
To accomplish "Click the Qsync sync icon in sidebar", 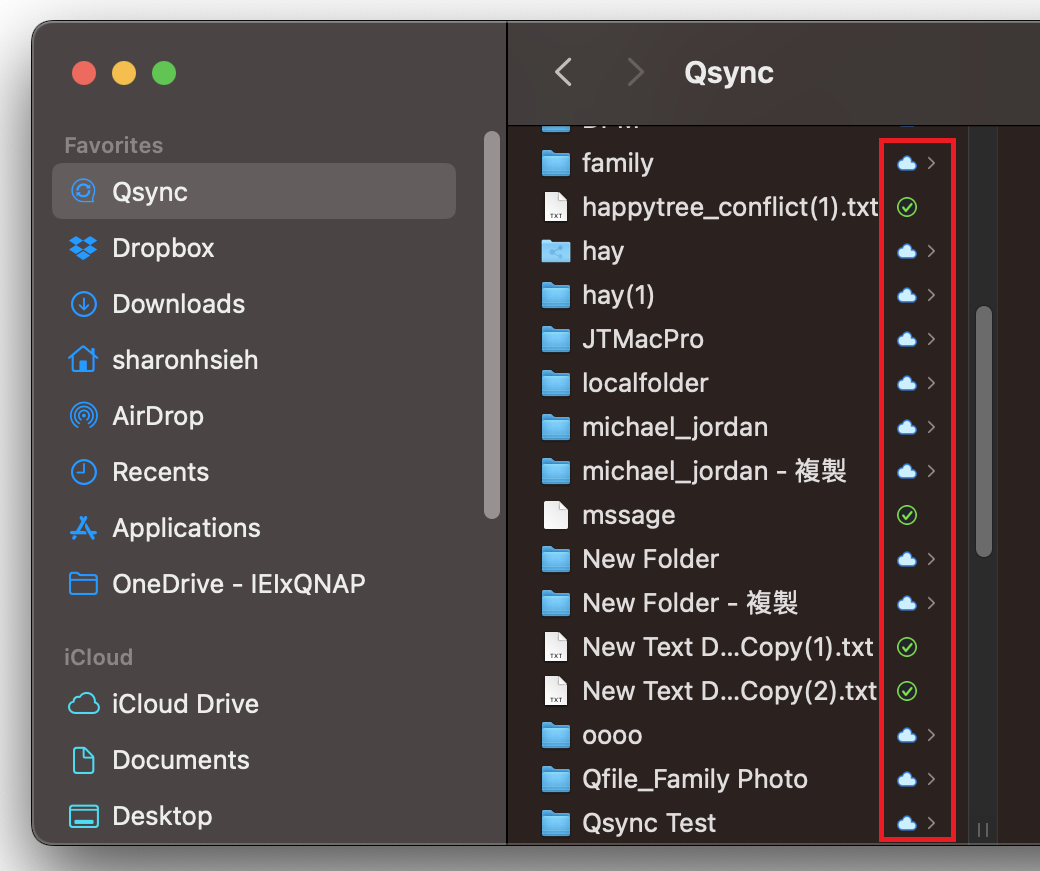I will pyautogui.click(x=83, y=192).
